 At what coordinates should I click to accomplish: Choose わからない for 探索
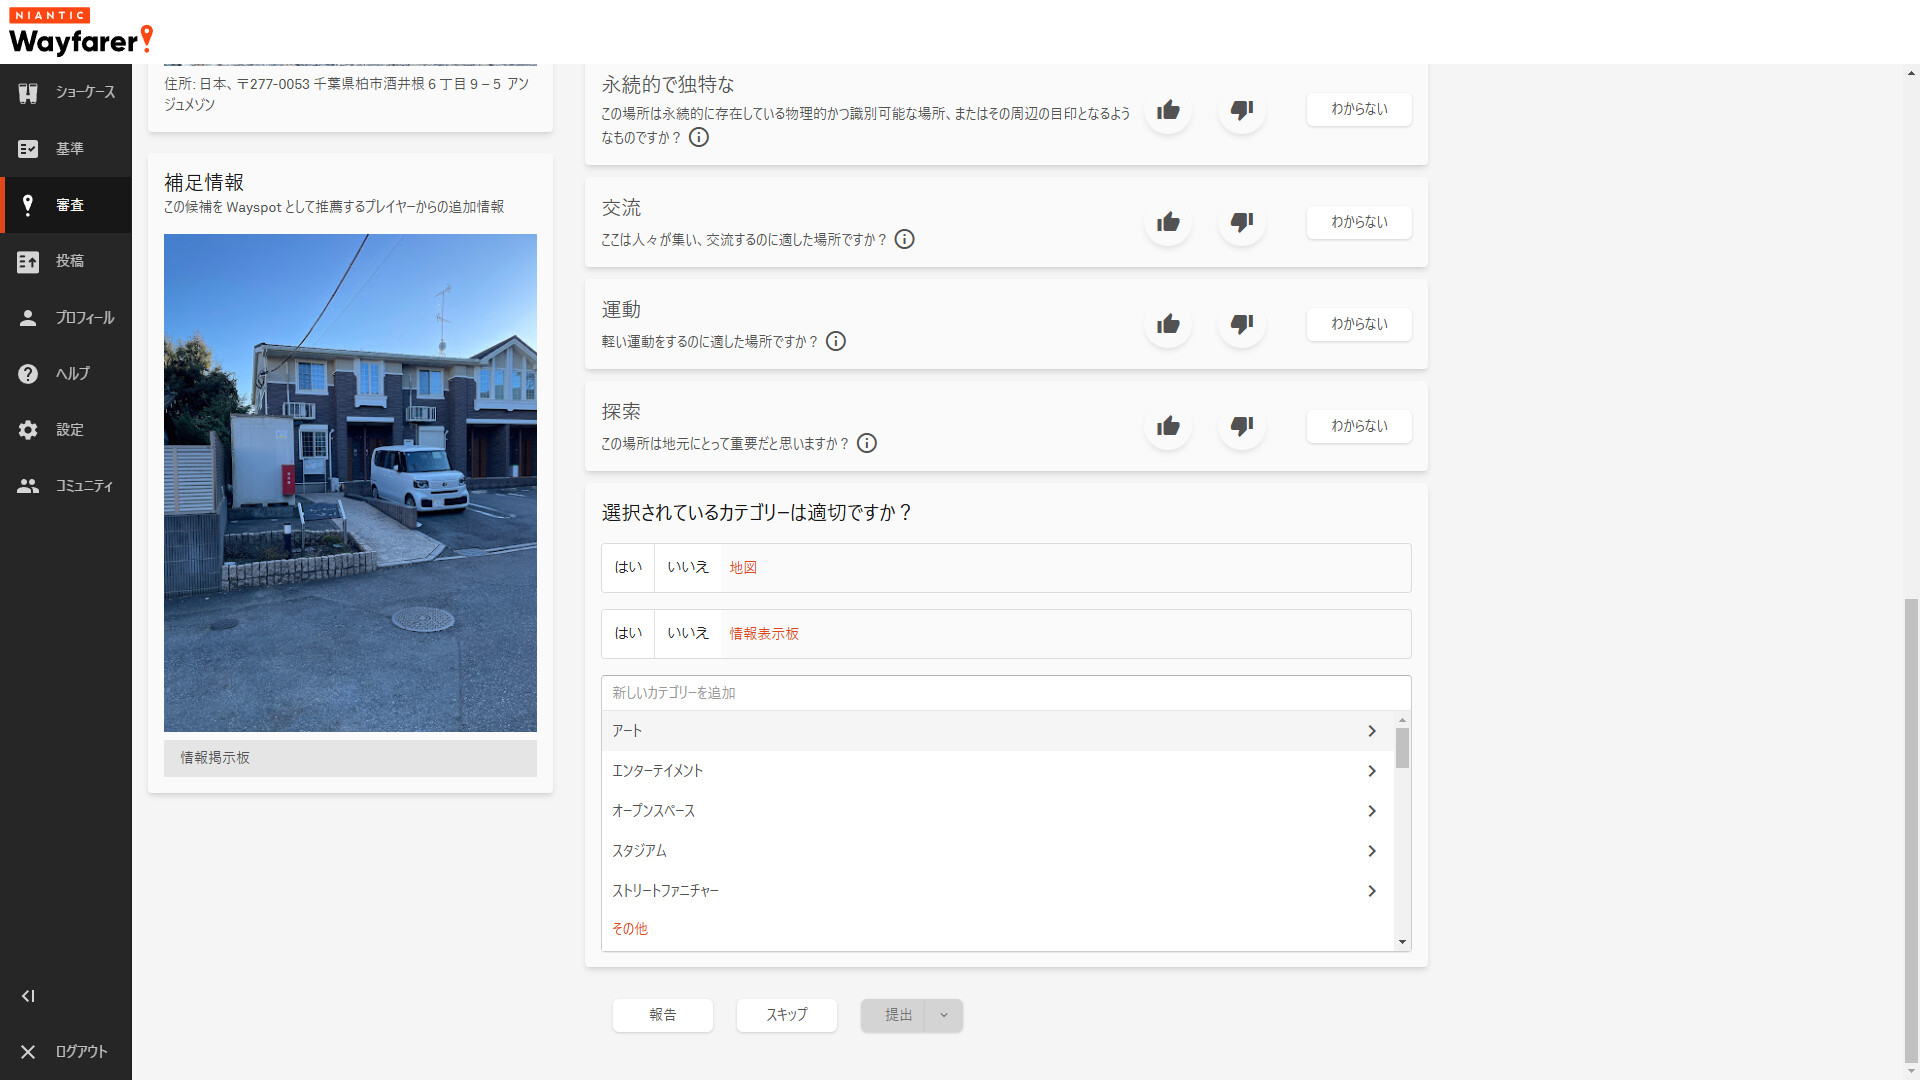coord(1359,426)
